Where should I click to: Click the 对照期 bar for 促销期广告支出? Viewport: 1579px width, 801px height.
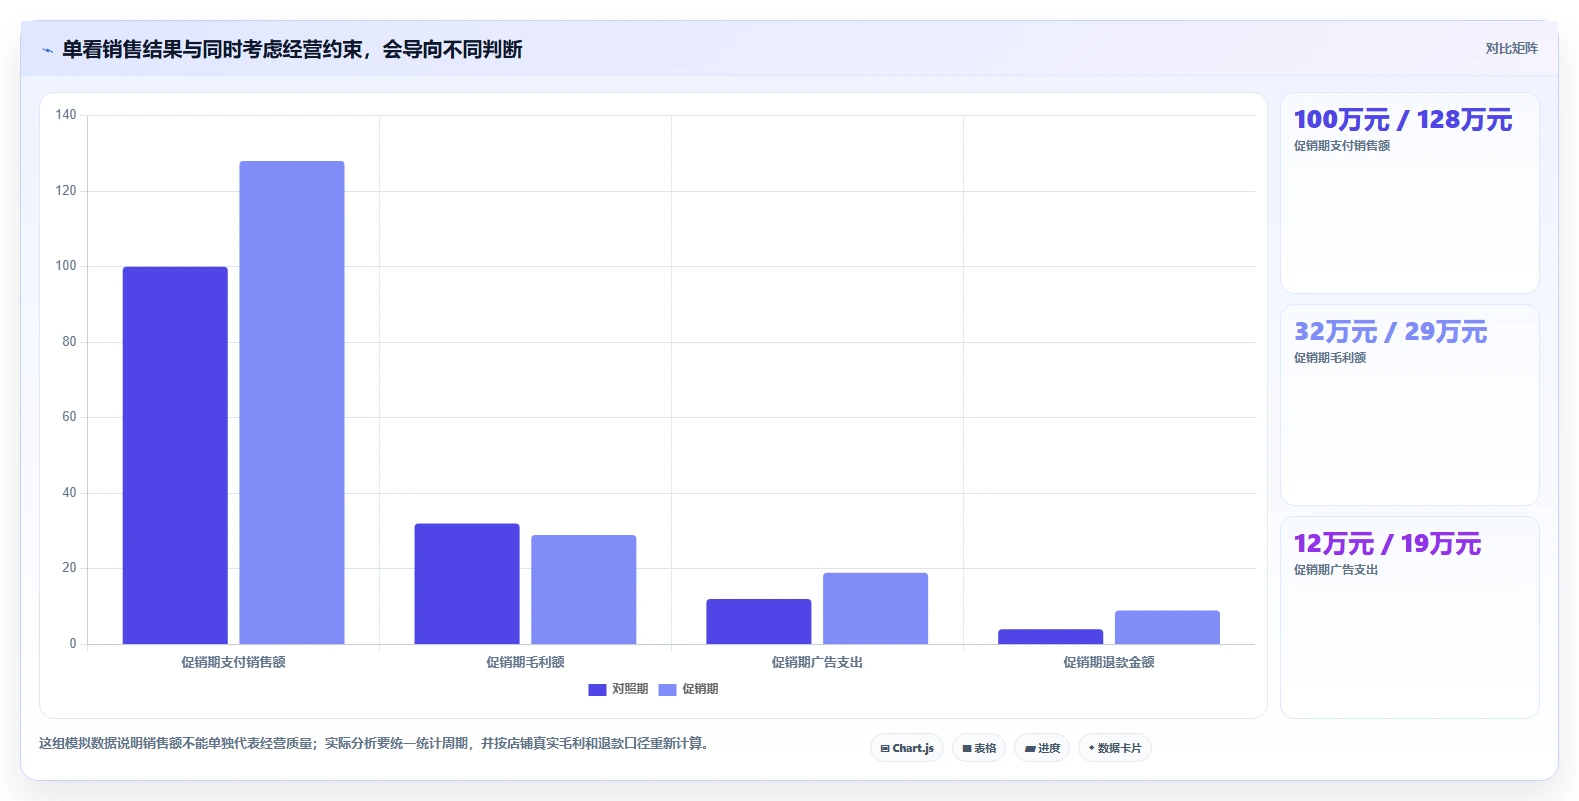coord(759,622)
